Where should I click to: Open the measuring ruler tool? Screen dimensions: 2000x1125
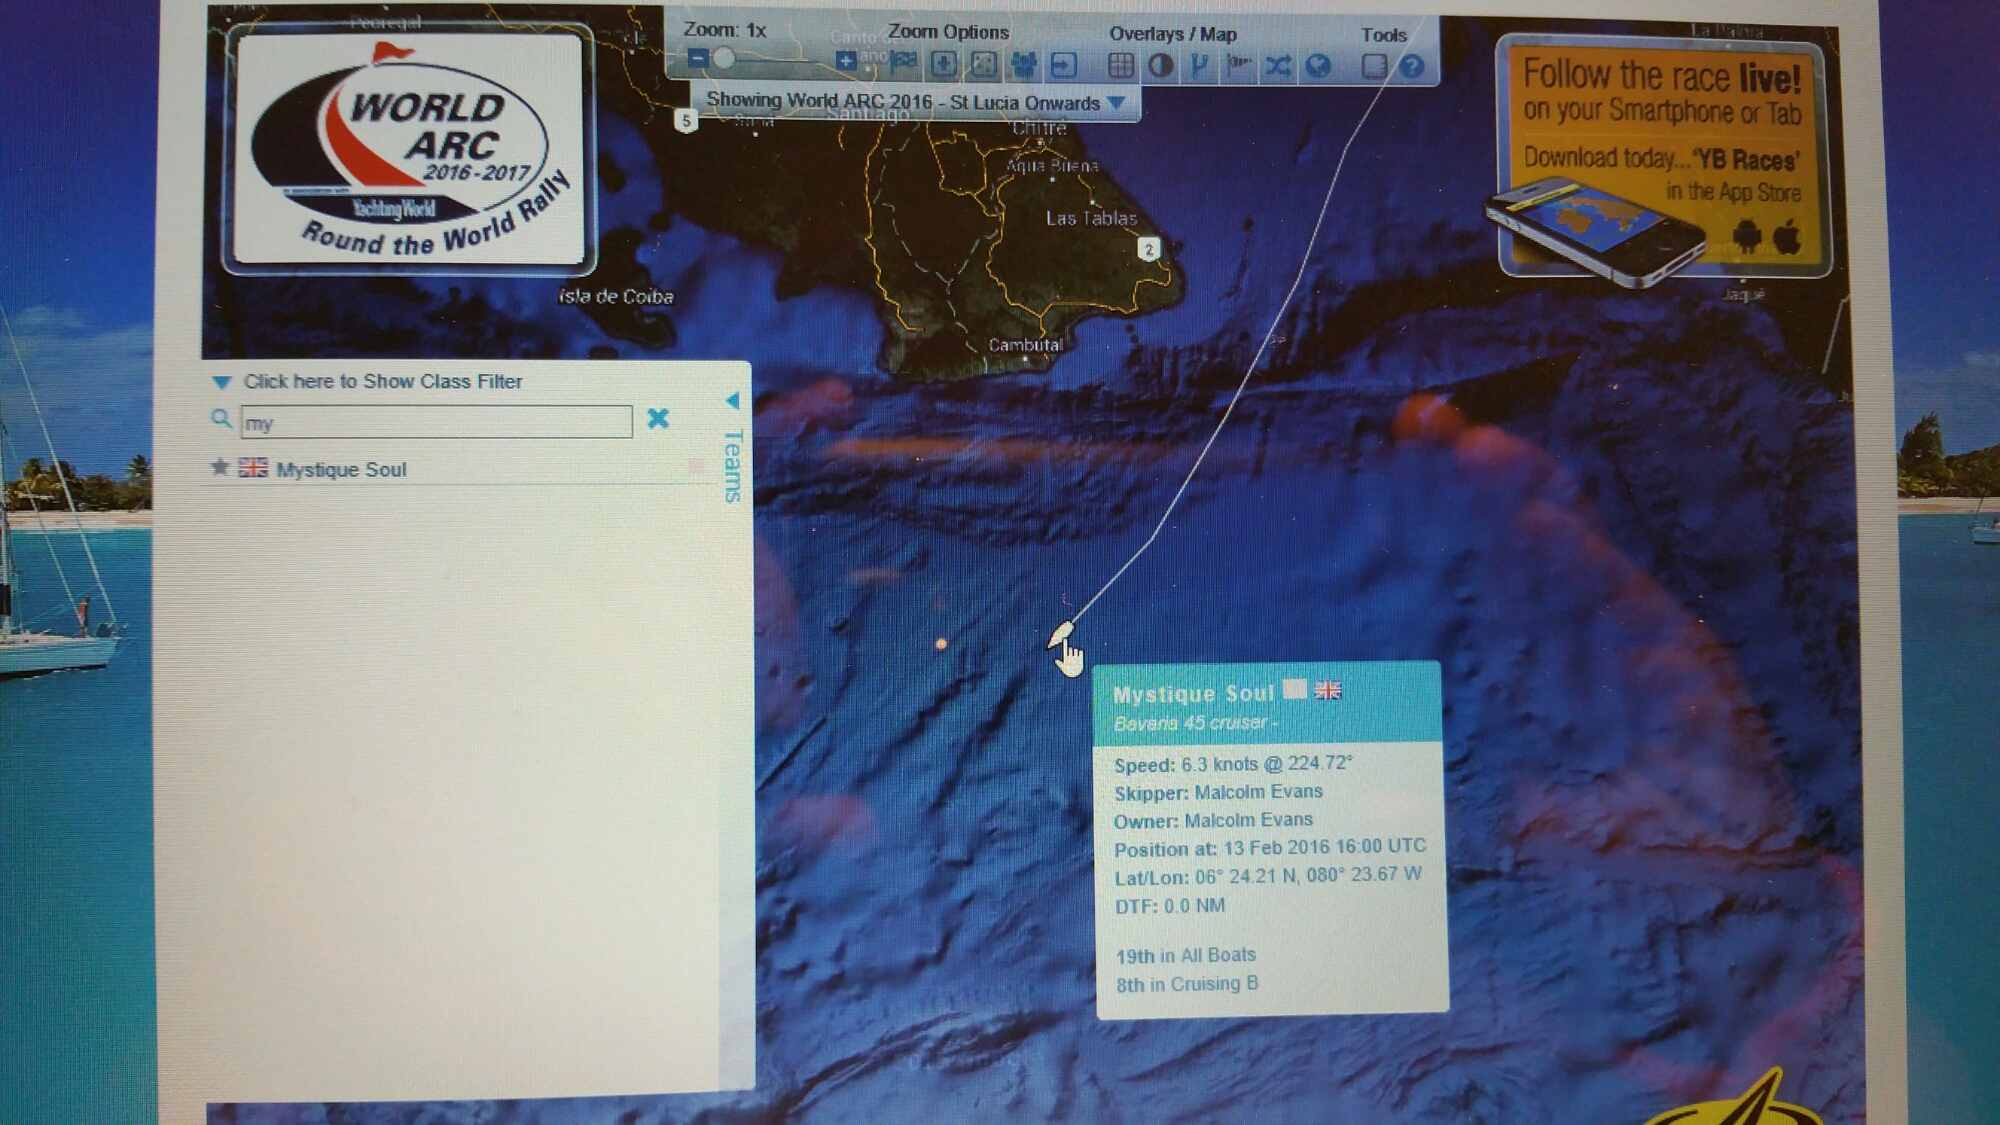point(1374,66)
